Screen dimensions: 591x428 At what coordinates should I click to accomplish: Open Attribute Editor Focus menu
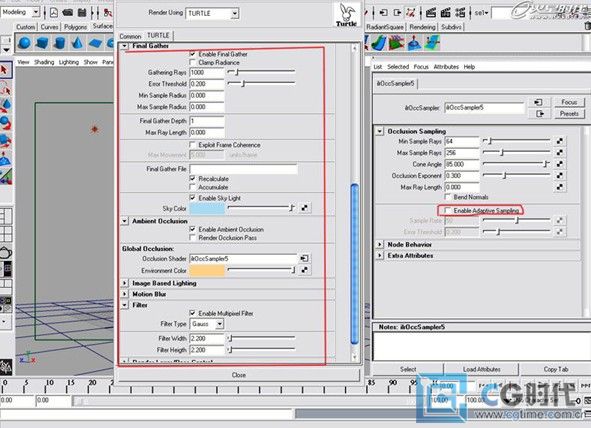click(421, 67)
